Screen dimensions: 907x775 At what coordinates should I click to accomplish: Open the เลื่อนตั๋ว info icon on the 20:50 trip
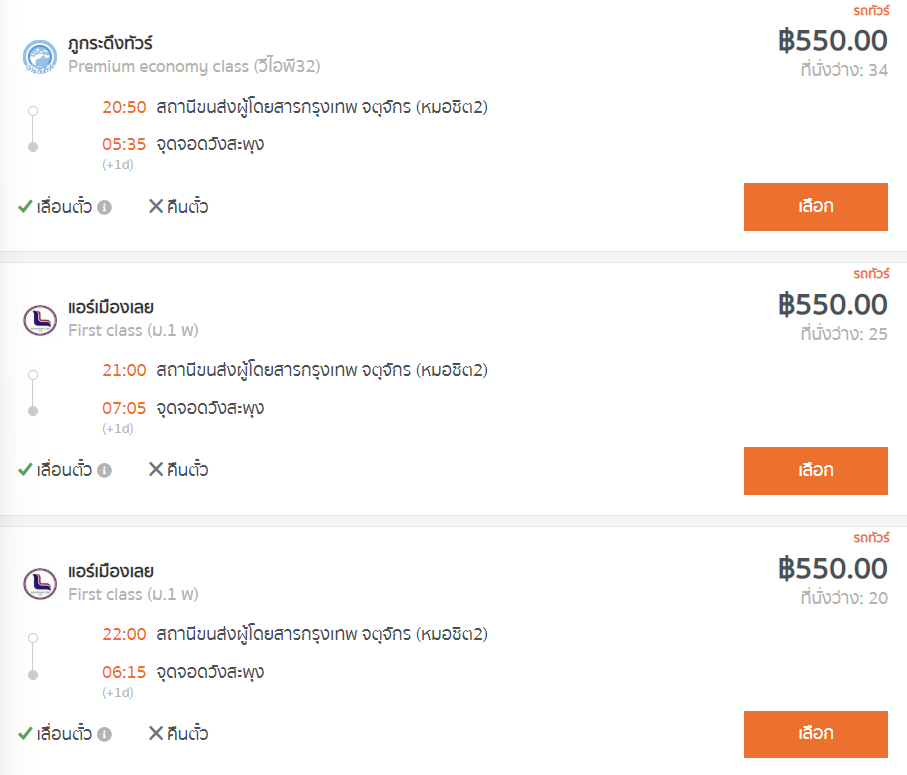[x=104, y=207]
